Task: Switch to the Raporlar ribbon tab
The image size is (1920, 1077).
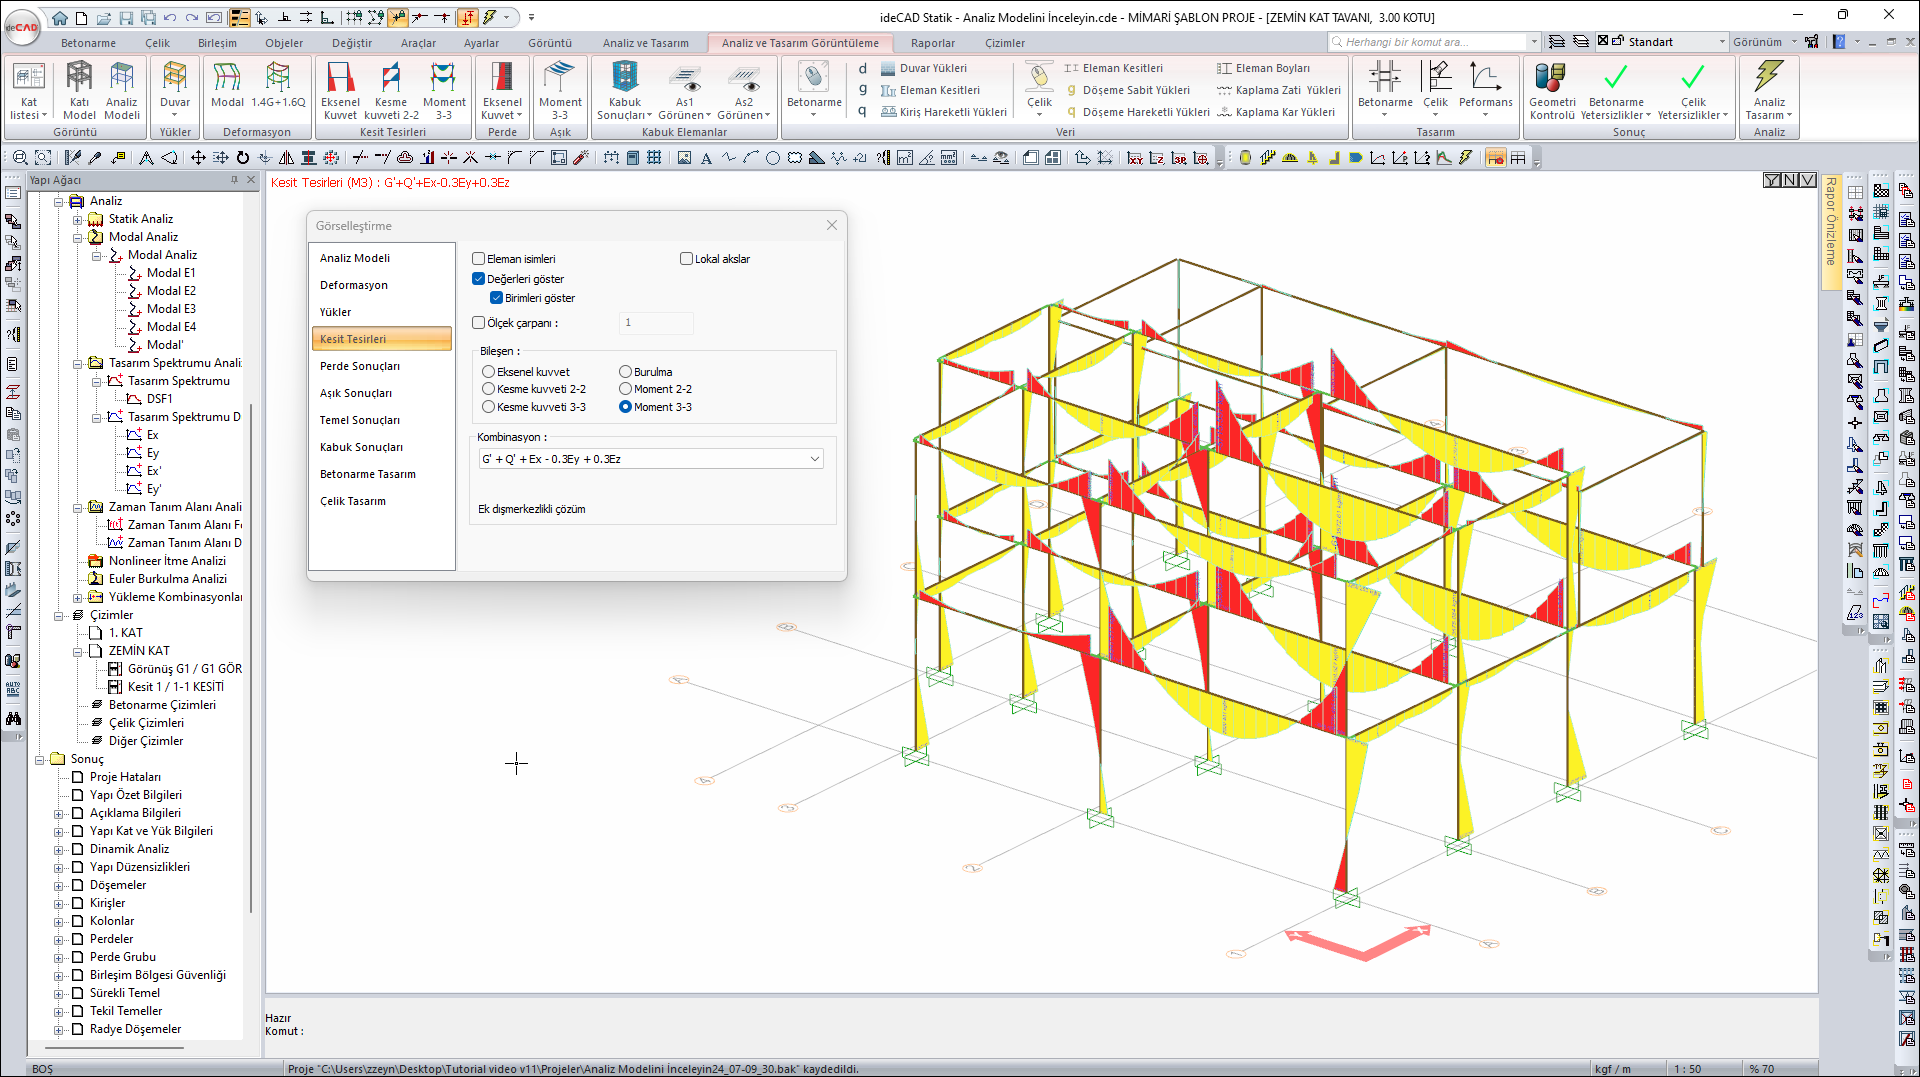Action: click(932, 43)
